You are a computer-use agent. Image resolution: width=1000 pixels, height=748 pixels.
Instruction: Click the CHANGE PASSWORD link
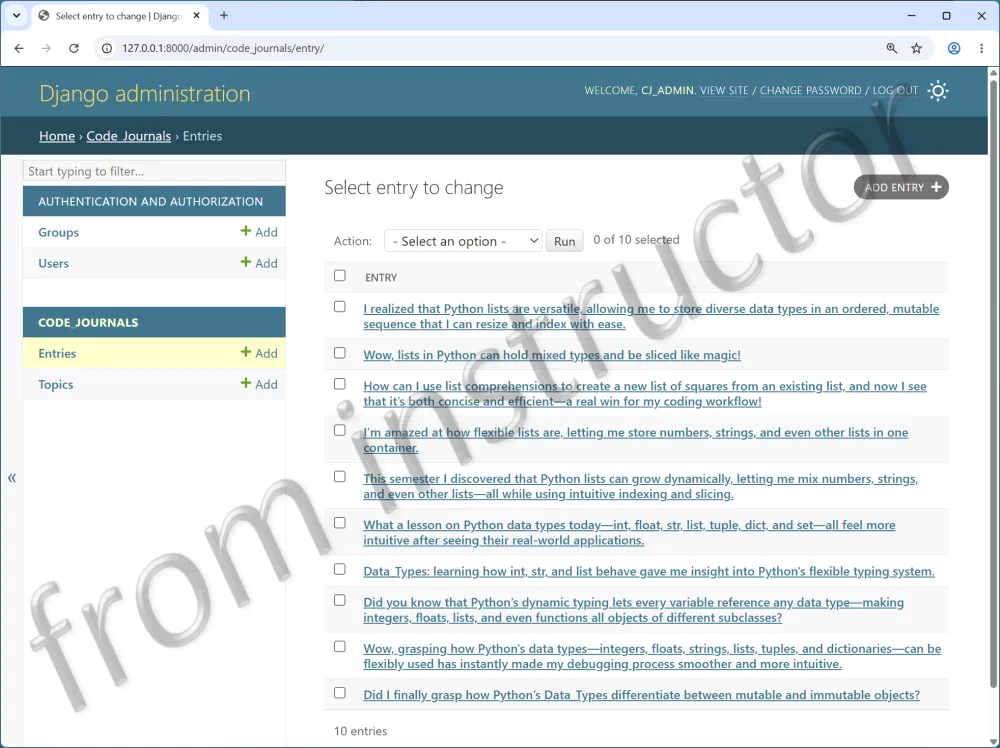810,91
